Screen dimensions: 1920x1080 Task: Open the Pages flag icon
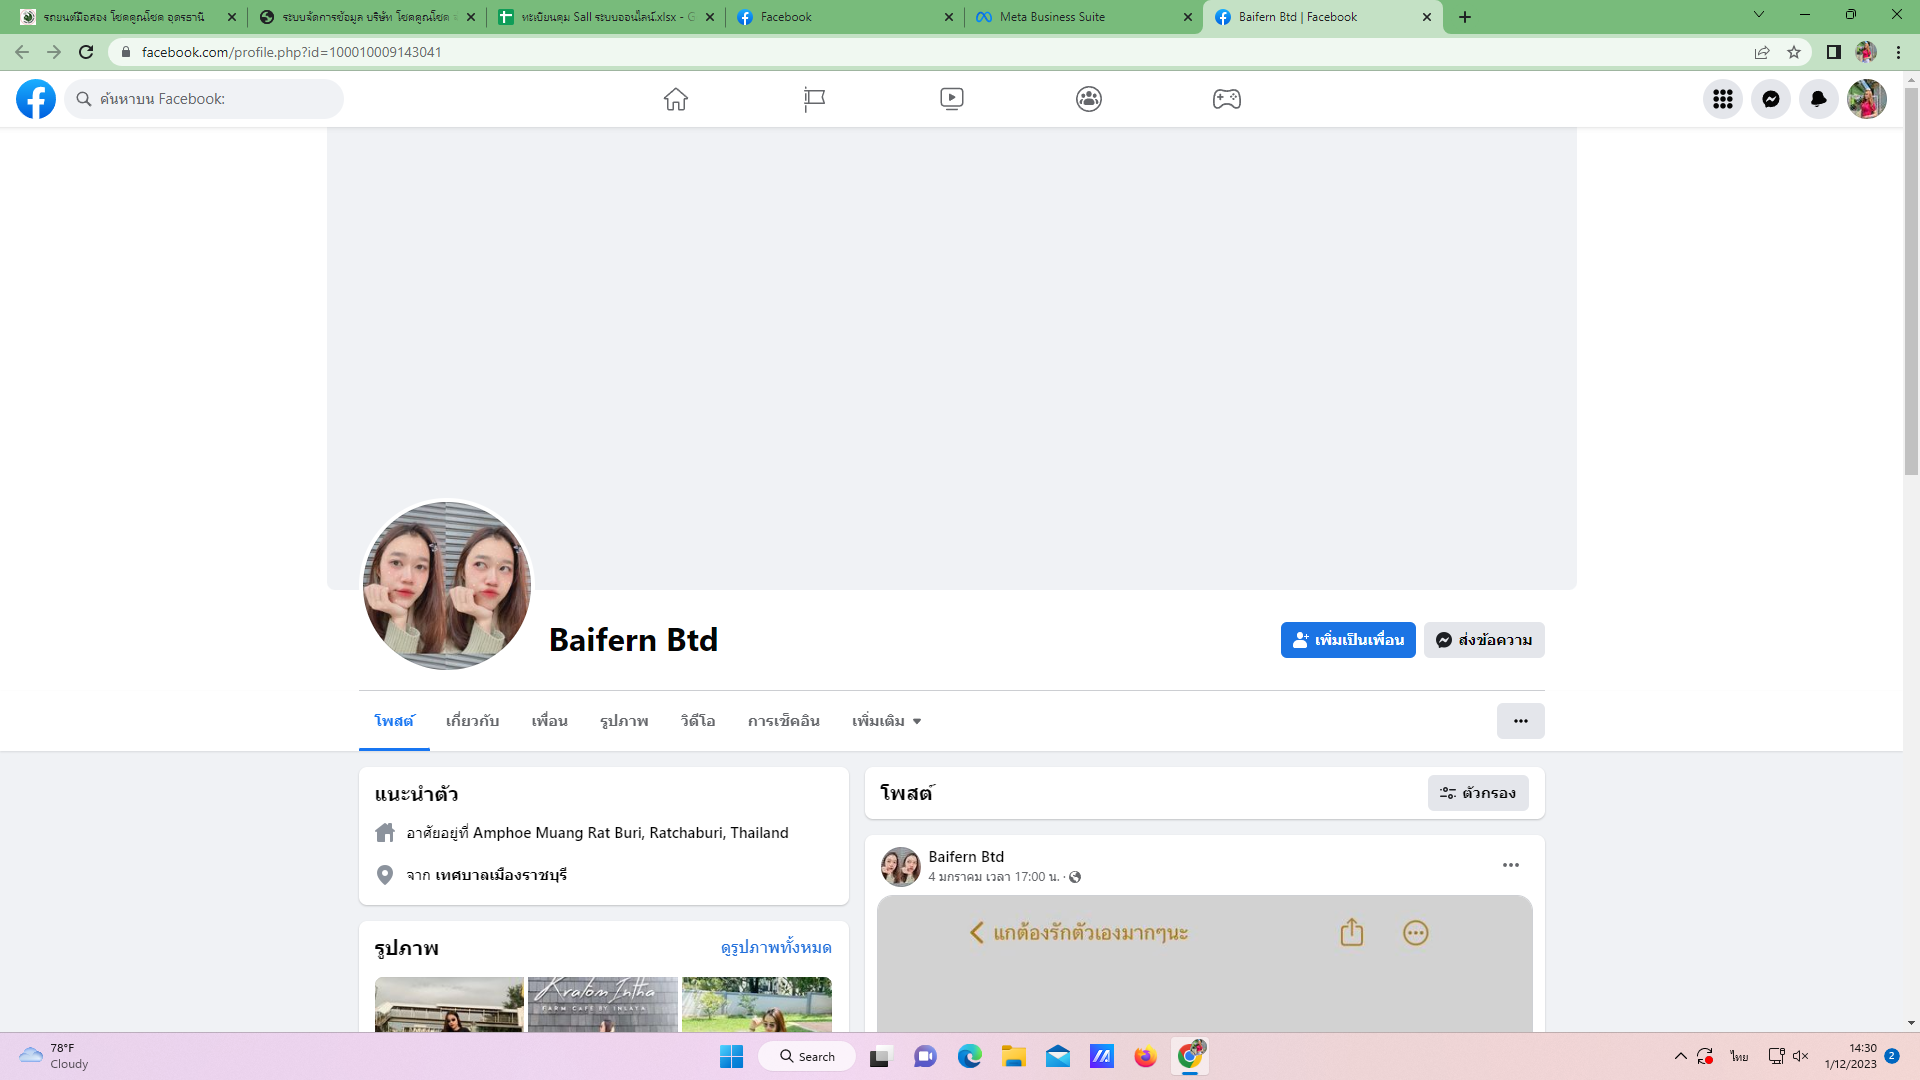tap(814, 99)
